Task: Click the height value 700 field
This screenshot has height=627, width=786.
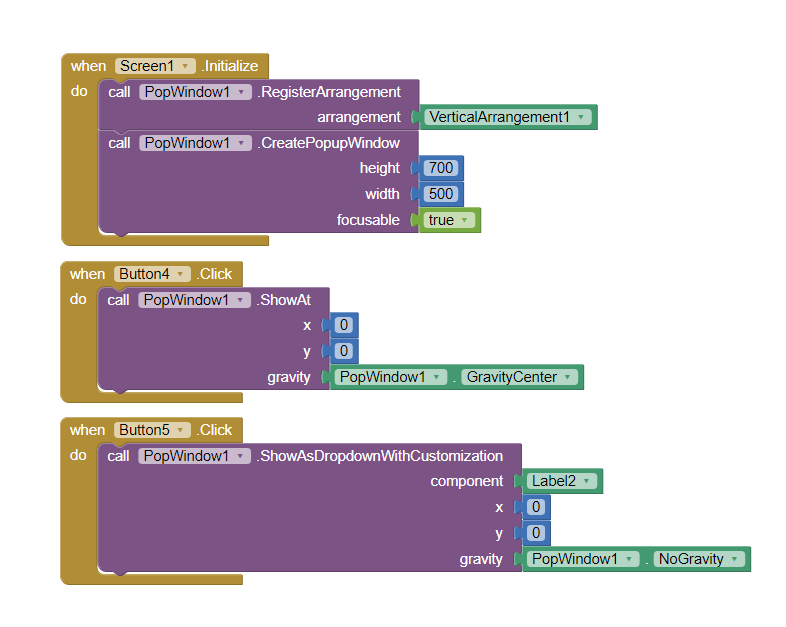Action: coord(441,168)
